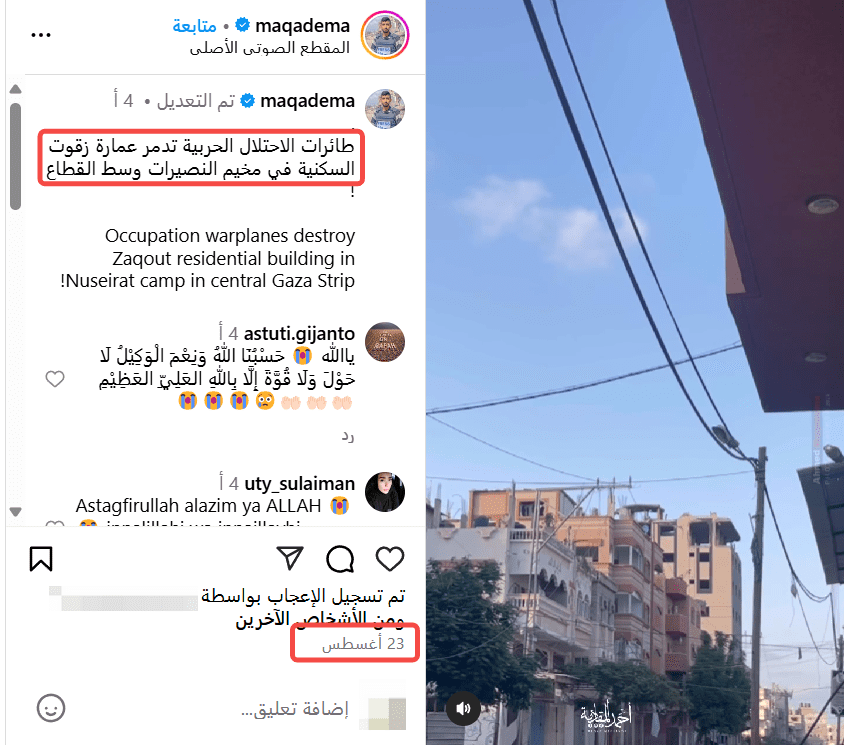Like the post with heart icon
The height and width of the screenshot is (745, 844).
390,559
